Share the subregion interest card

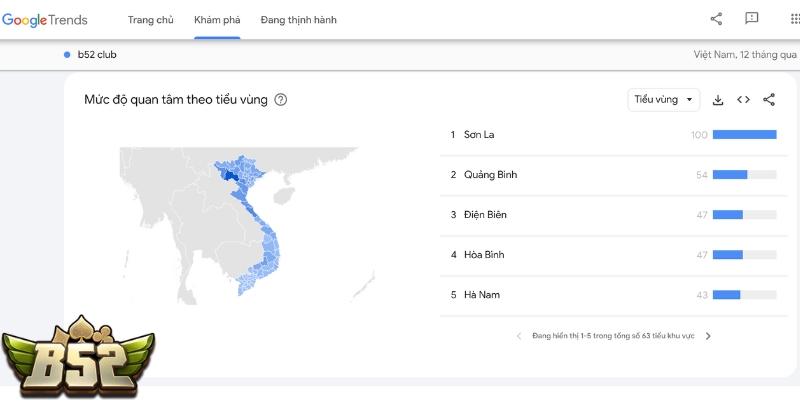click(x=769, y=99)
